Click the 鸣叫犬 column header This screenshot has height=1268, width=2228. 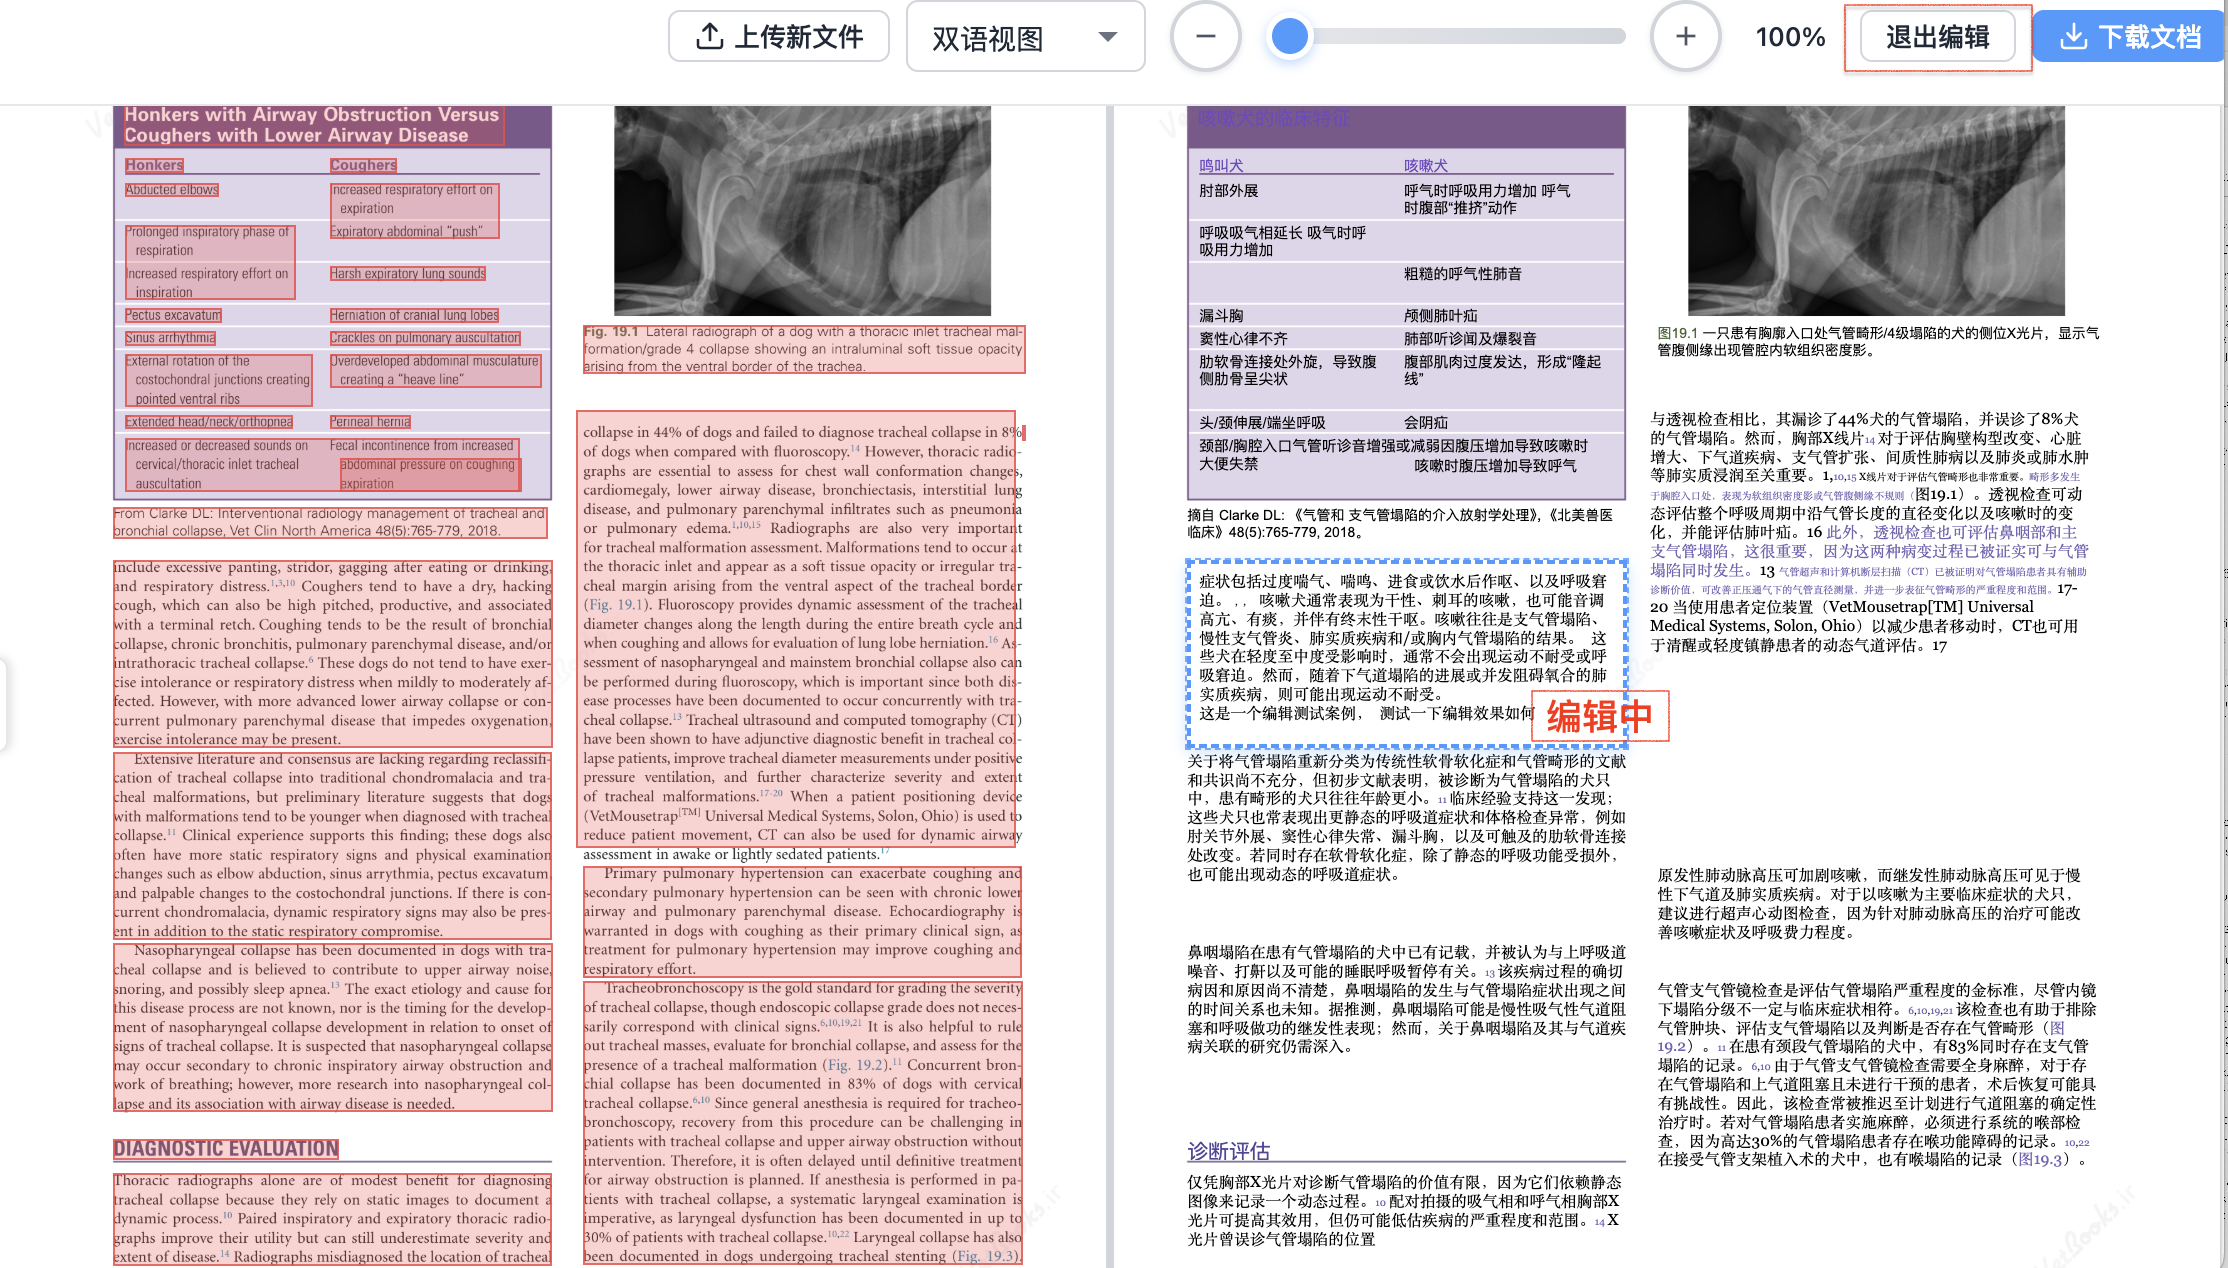[x=1221, y=166]
